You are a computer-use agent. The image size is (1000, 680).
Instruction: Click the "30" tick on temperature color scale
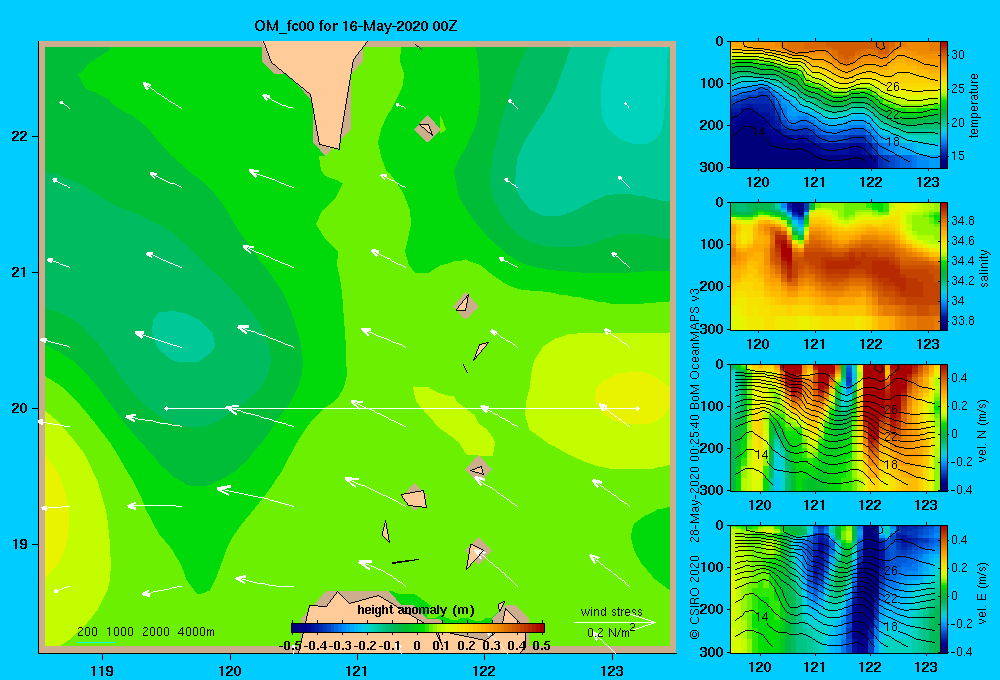click(x=958, y=55)
